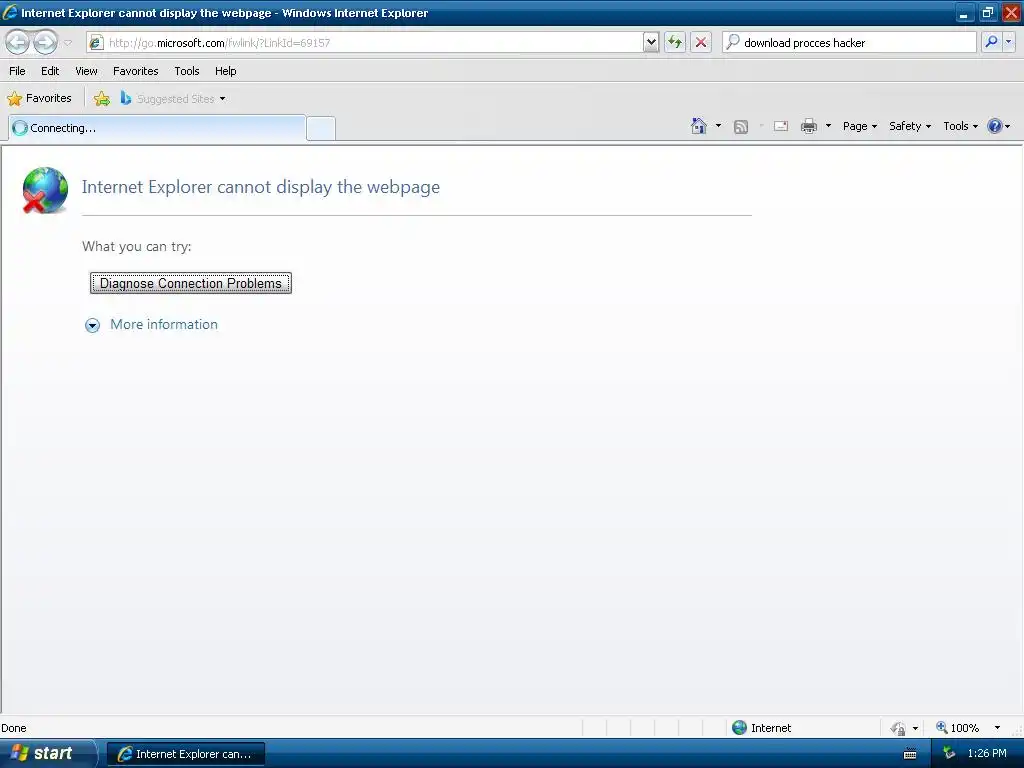Click the 'More information' link text
Image resolution: width=1024 pixels, height=768 pixels.
tap(164, 325)
